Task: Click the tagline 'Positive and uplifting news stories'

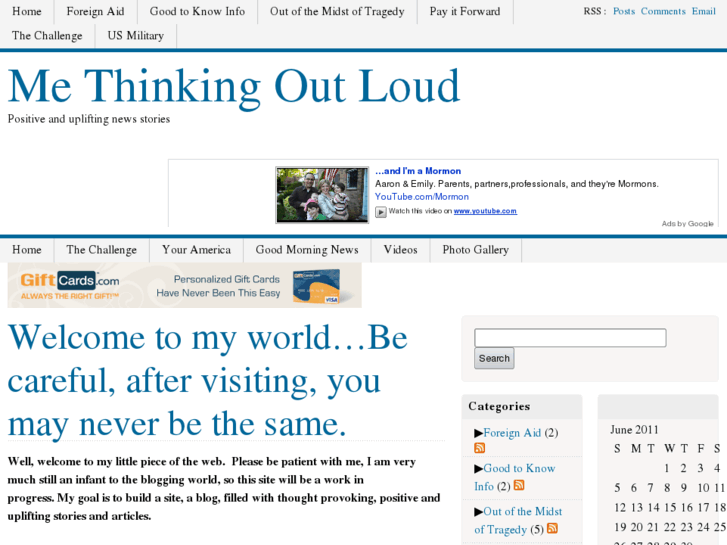Action: pyautogui.click(x=89, y=119)
